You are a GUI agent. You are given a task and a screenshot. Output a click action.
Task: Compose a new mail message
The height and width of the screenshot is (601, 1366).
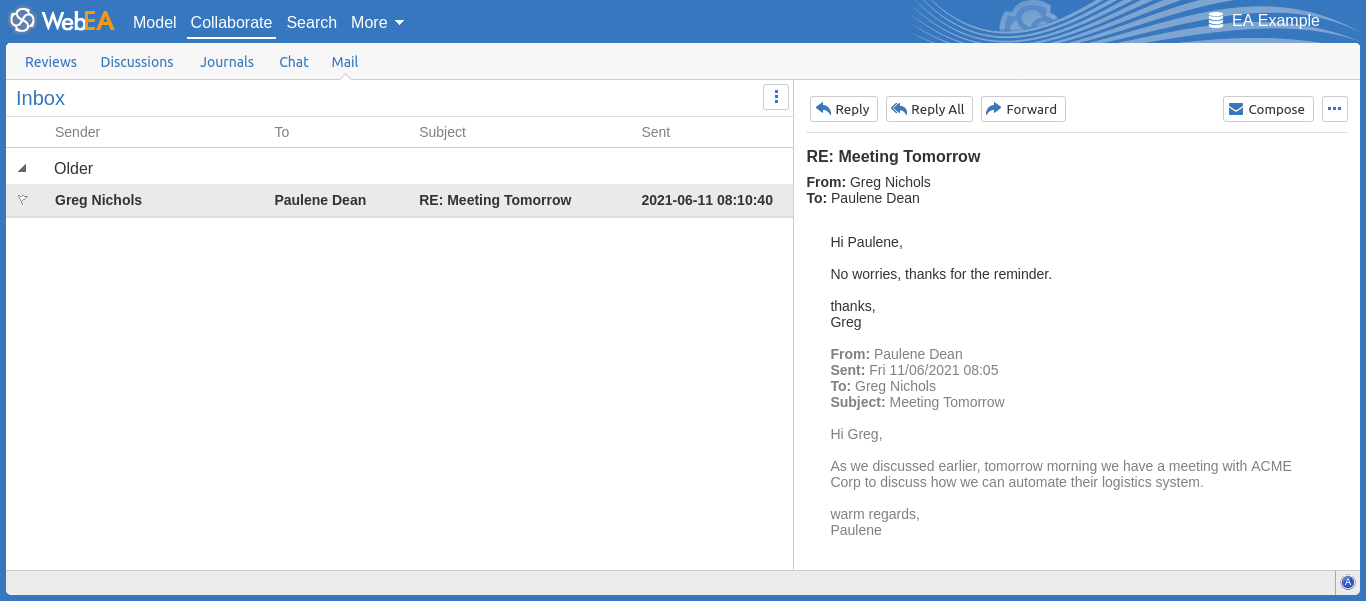point(1267,109)
